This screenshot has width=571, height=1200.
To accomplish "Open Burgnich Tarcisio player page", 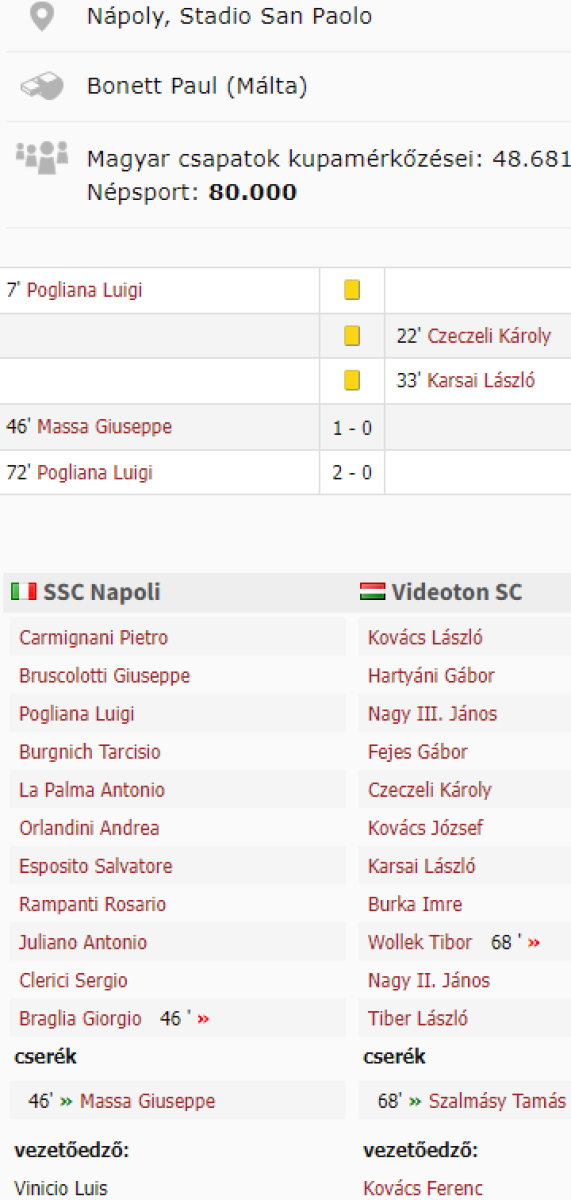I will coord(89,752).
